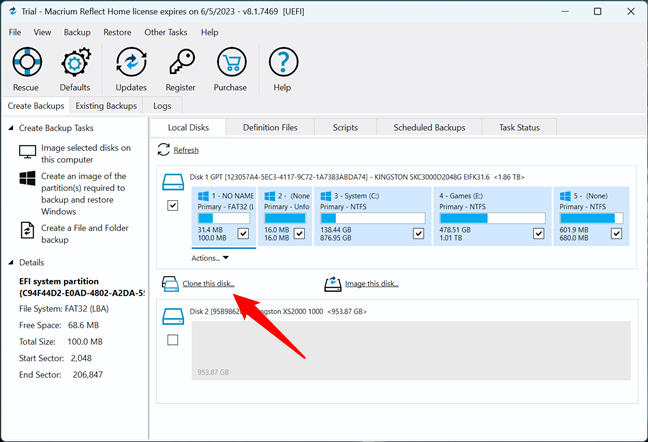This screenshot has width=648, height=442.
Task: Click the Refresh link
Action: click(x=186, y=150)
